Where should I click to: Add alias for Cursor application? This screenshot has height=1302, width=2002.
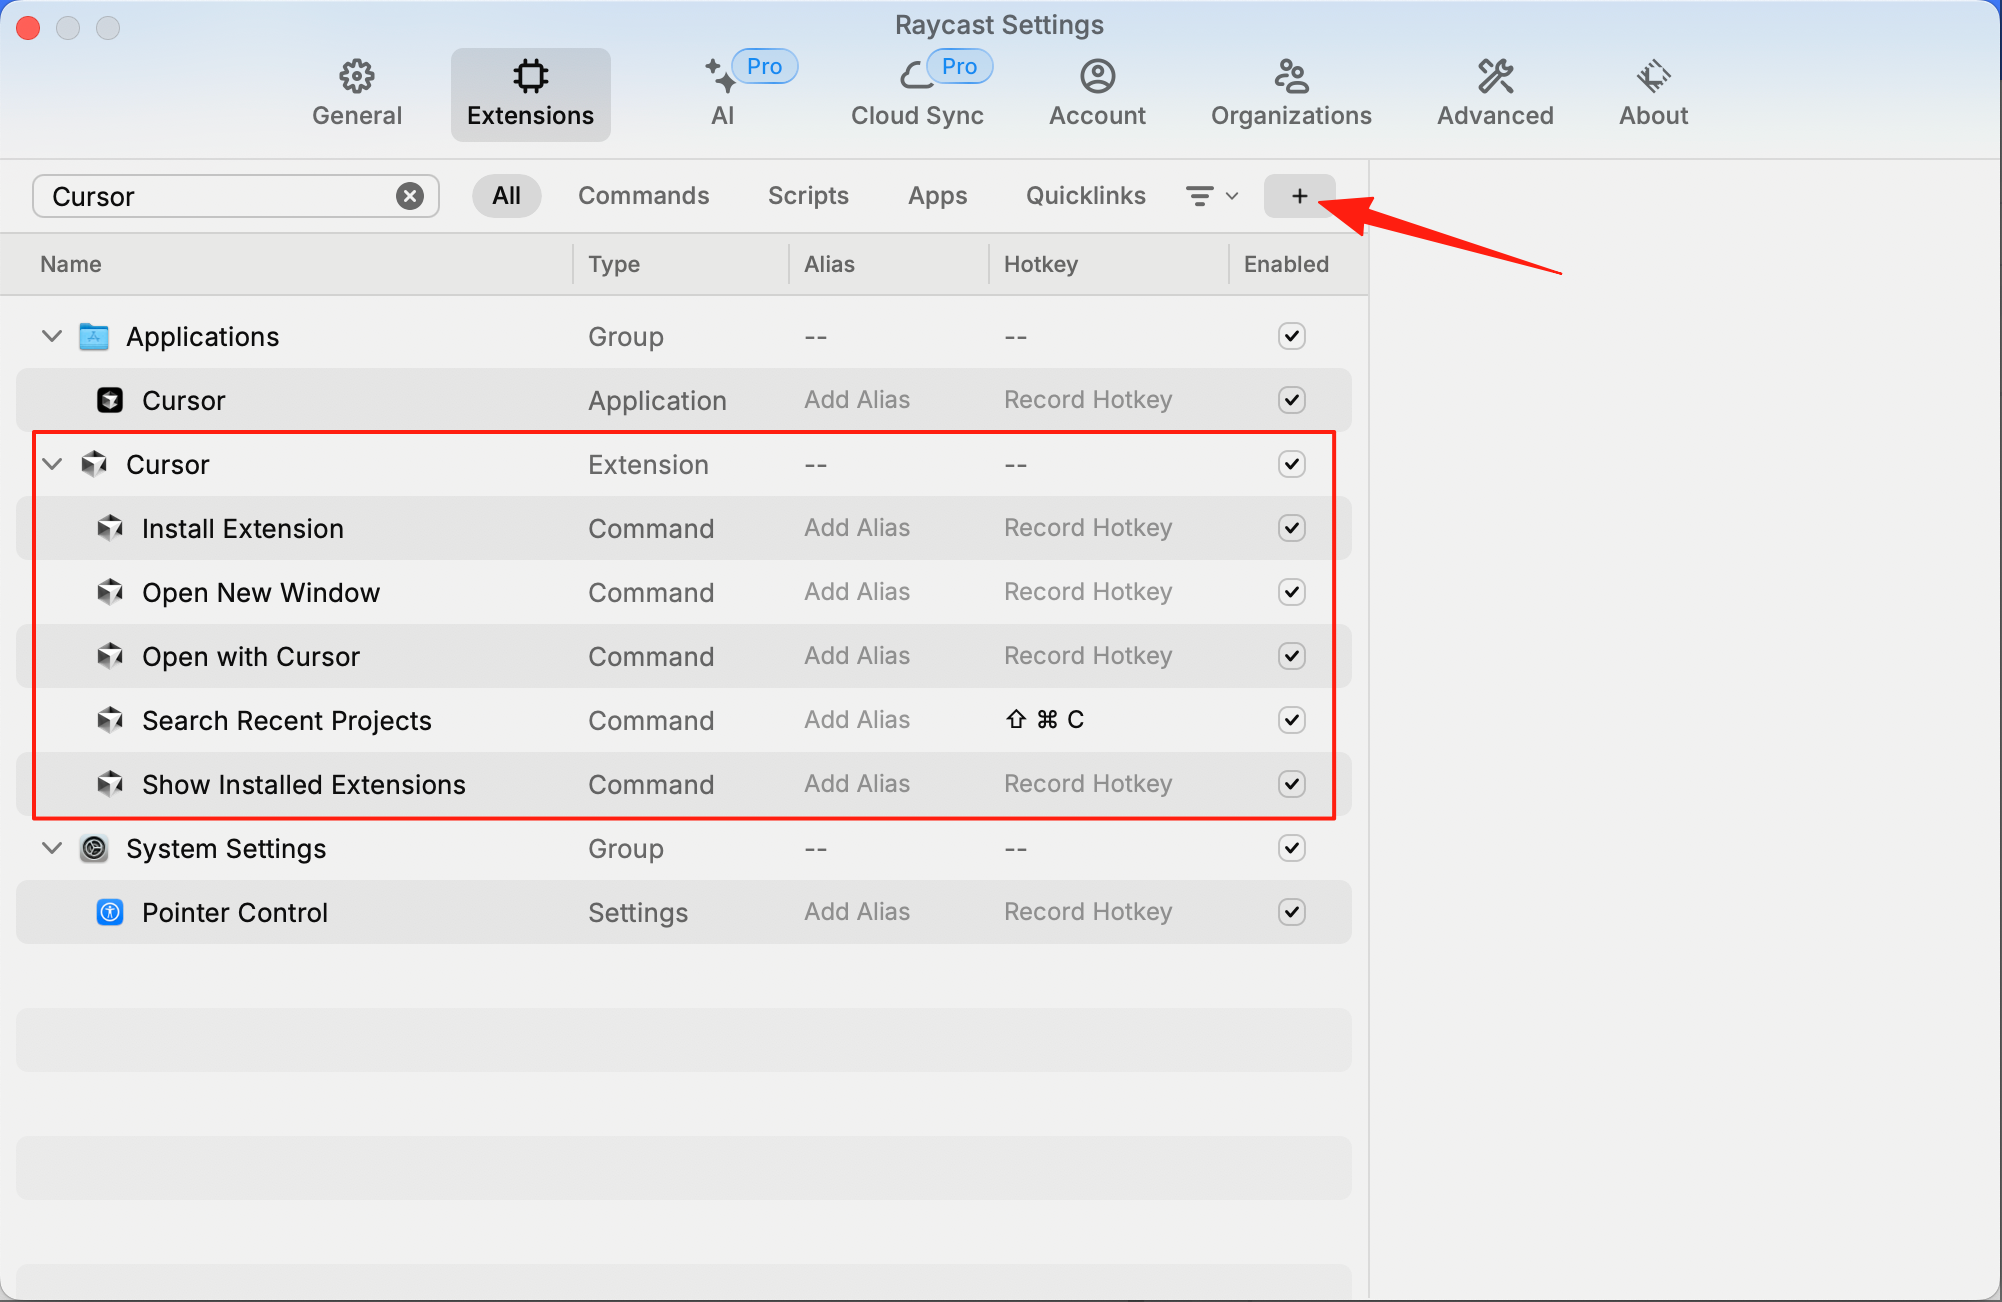857,400
